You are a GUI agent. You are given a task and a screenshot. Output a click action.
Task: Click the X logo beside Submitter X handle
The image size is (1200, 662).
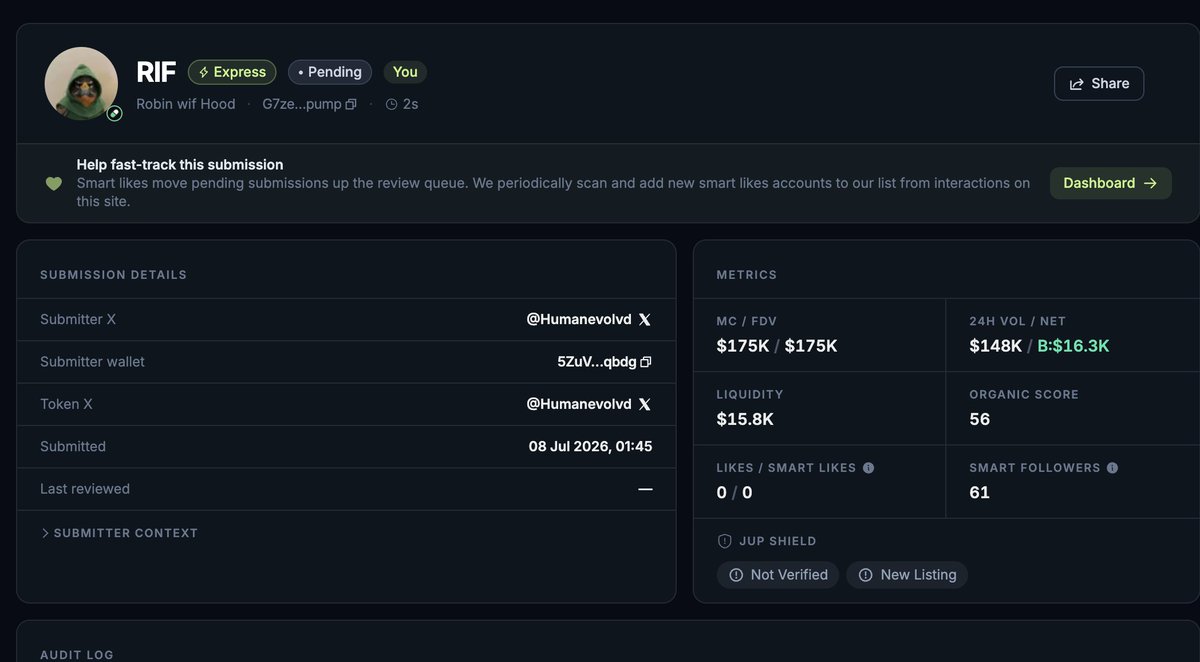tap(645, 320)
